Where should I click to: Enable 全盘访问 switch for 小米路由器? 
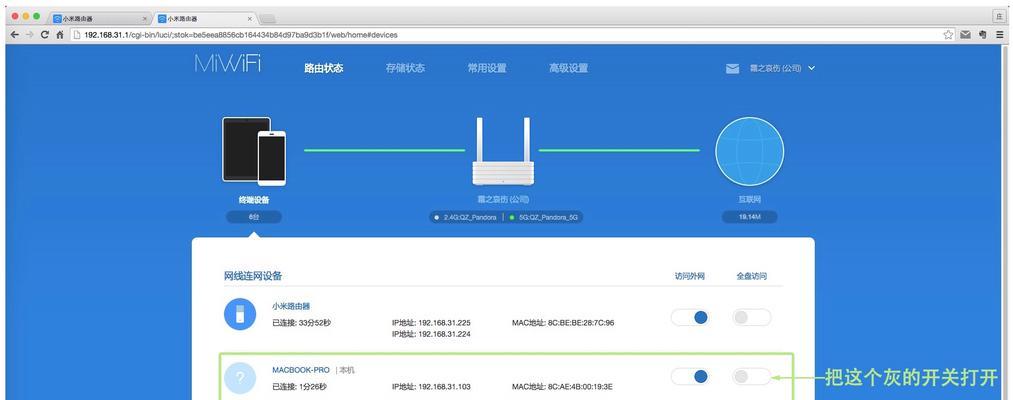click(751, 317)
